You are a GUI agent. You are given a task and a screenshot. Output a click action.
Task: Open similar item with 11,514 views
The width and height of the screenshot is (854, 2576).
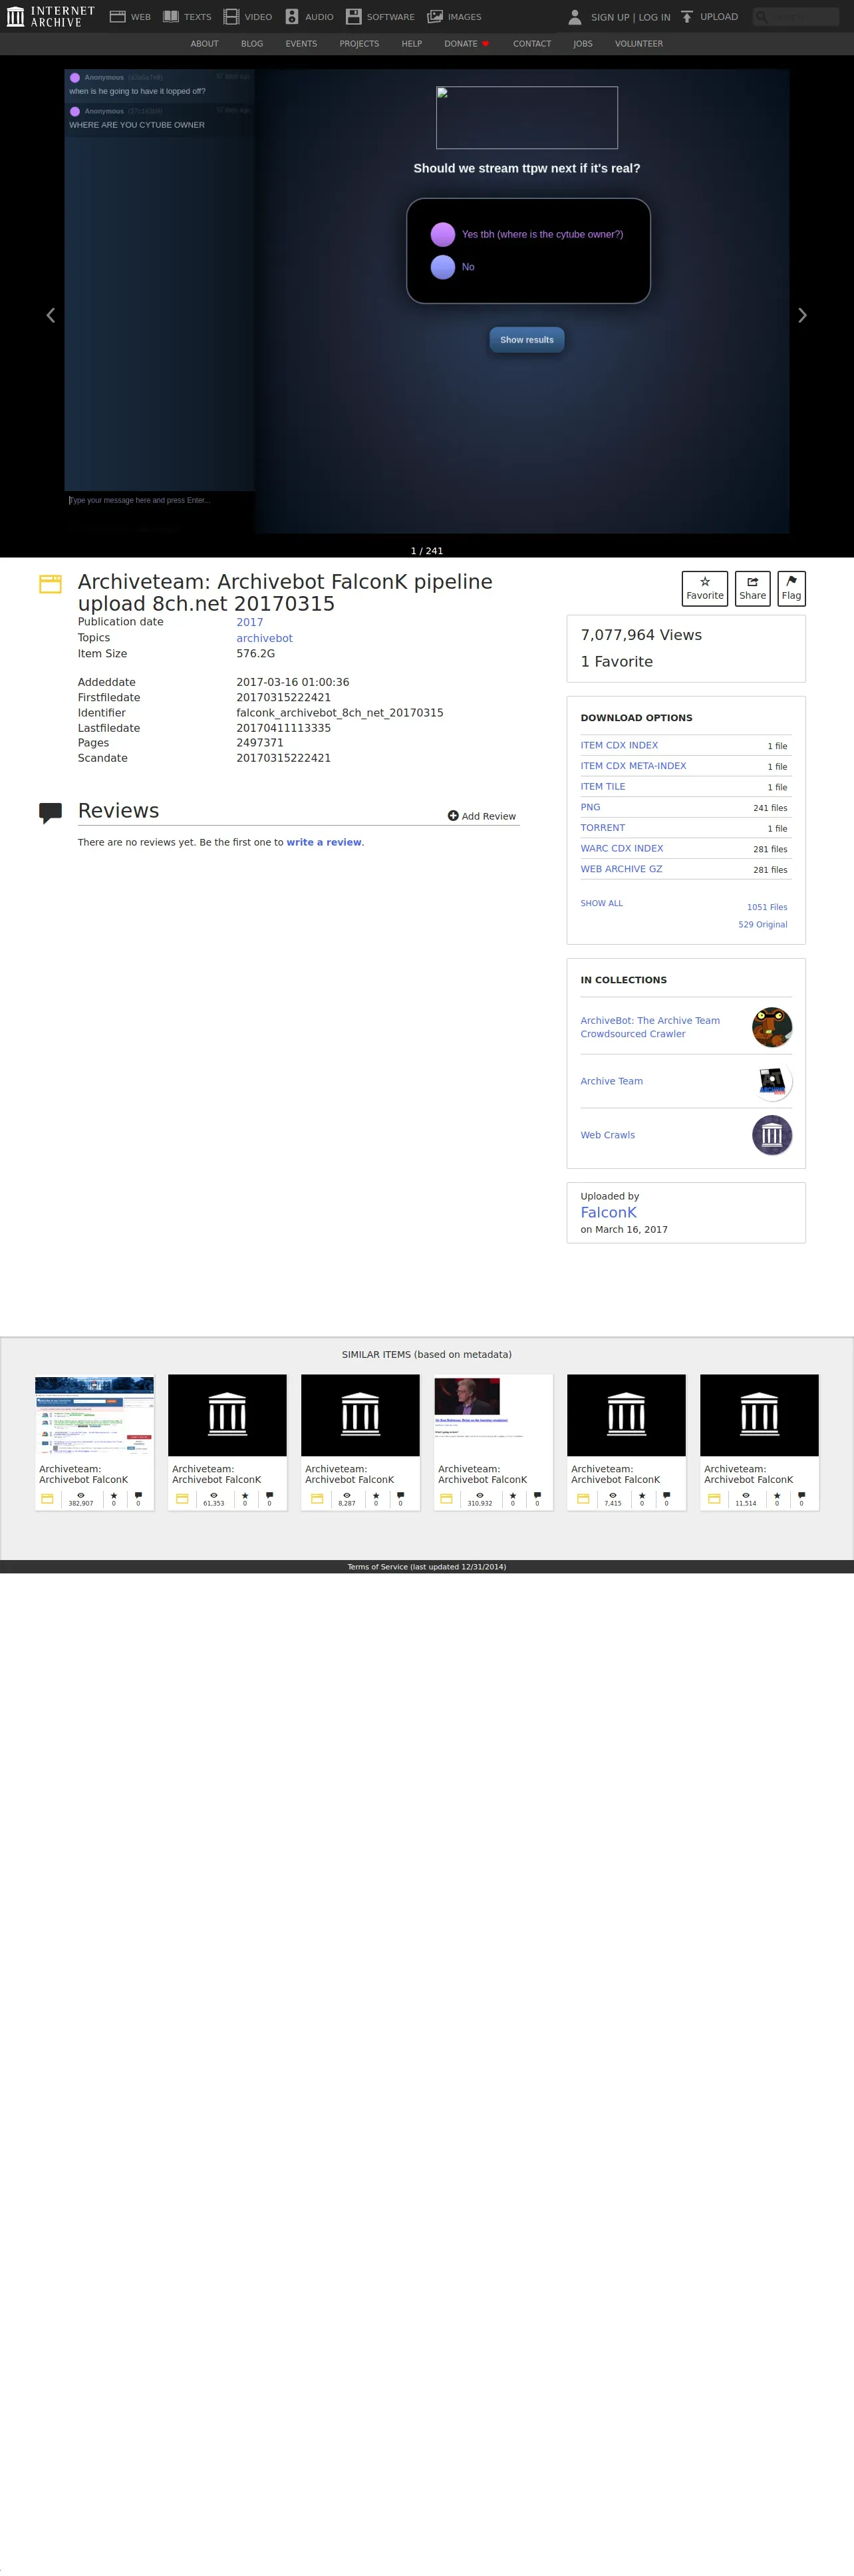tap(760, 1442)
